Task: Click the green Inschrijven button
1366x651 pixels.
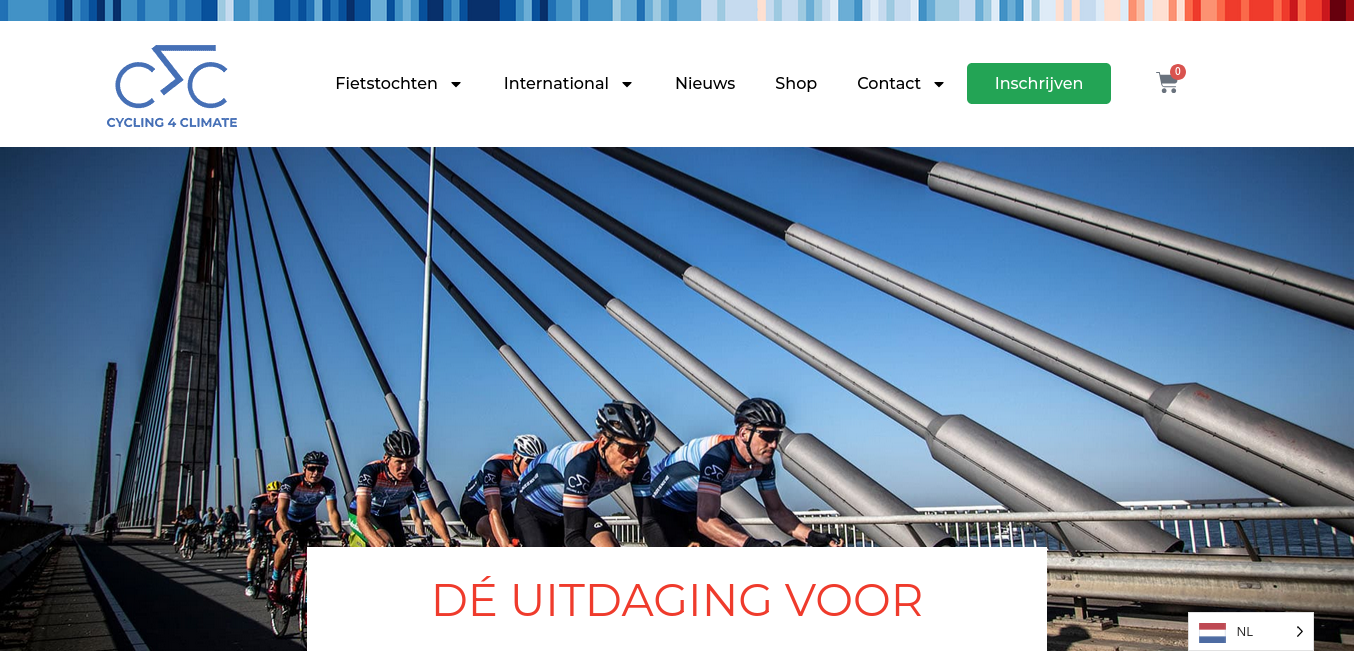Action: coord(1039,83)
